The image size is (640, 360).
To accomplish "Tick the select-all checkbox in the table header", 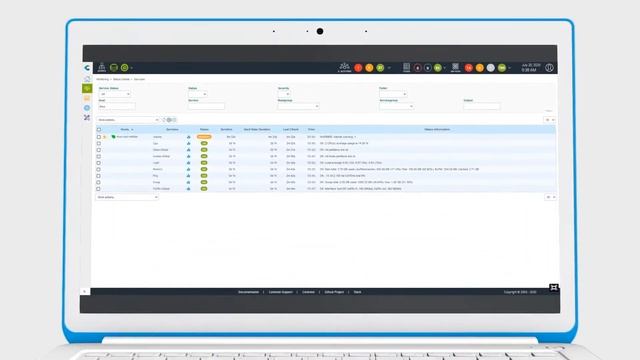I will [99, 129].
